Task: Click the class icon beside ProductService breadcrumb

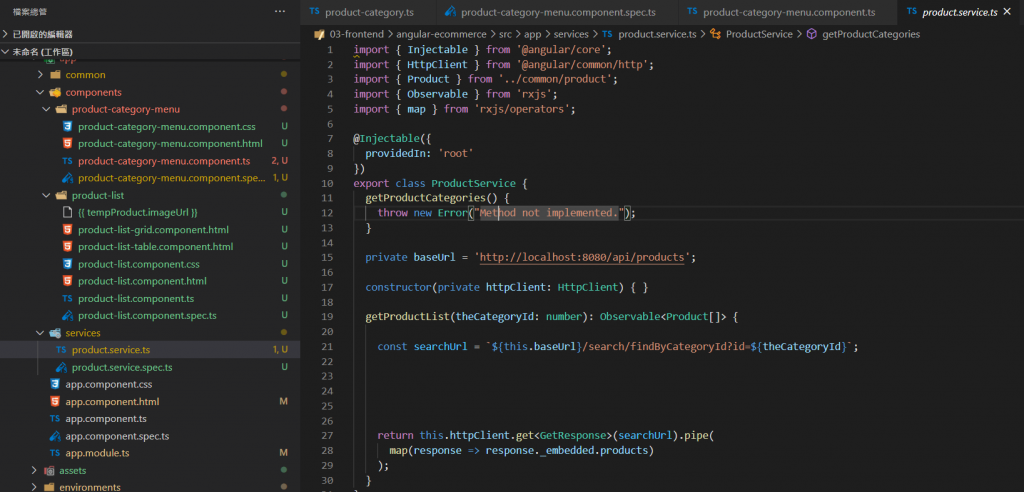Action: click(x=714, y=34)
